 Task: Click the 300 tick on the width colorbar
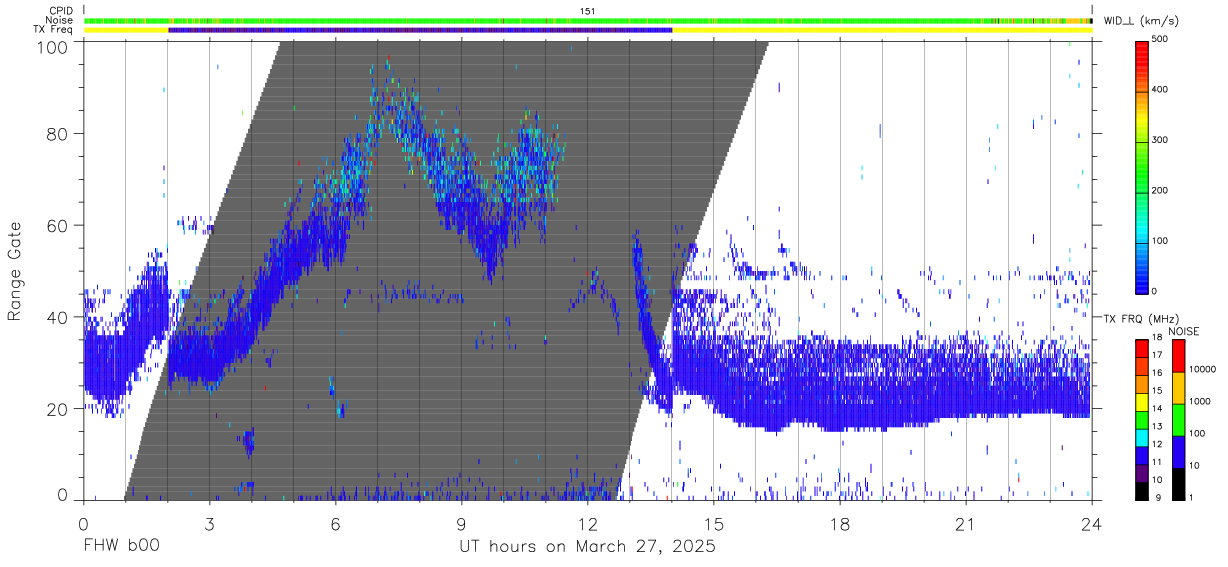[1160, 140]
